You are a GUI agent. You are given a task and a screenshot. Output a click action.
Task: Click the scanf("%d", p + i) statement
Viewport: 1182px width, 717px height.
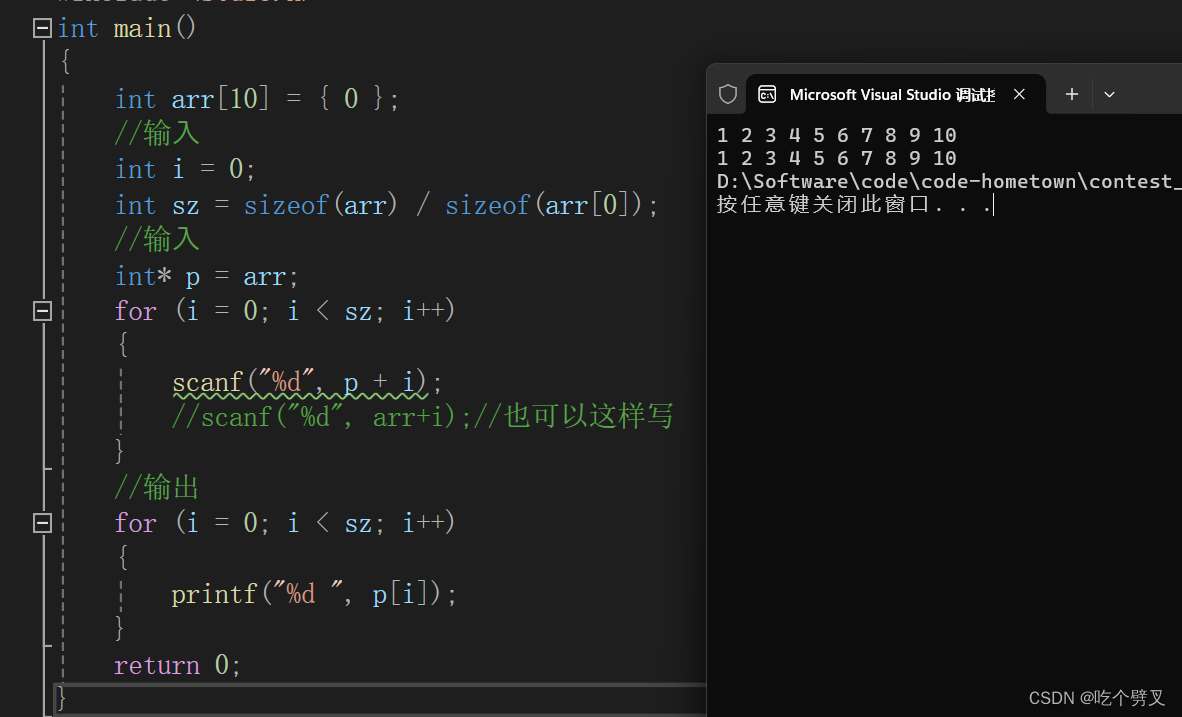[x=307, y=382]
